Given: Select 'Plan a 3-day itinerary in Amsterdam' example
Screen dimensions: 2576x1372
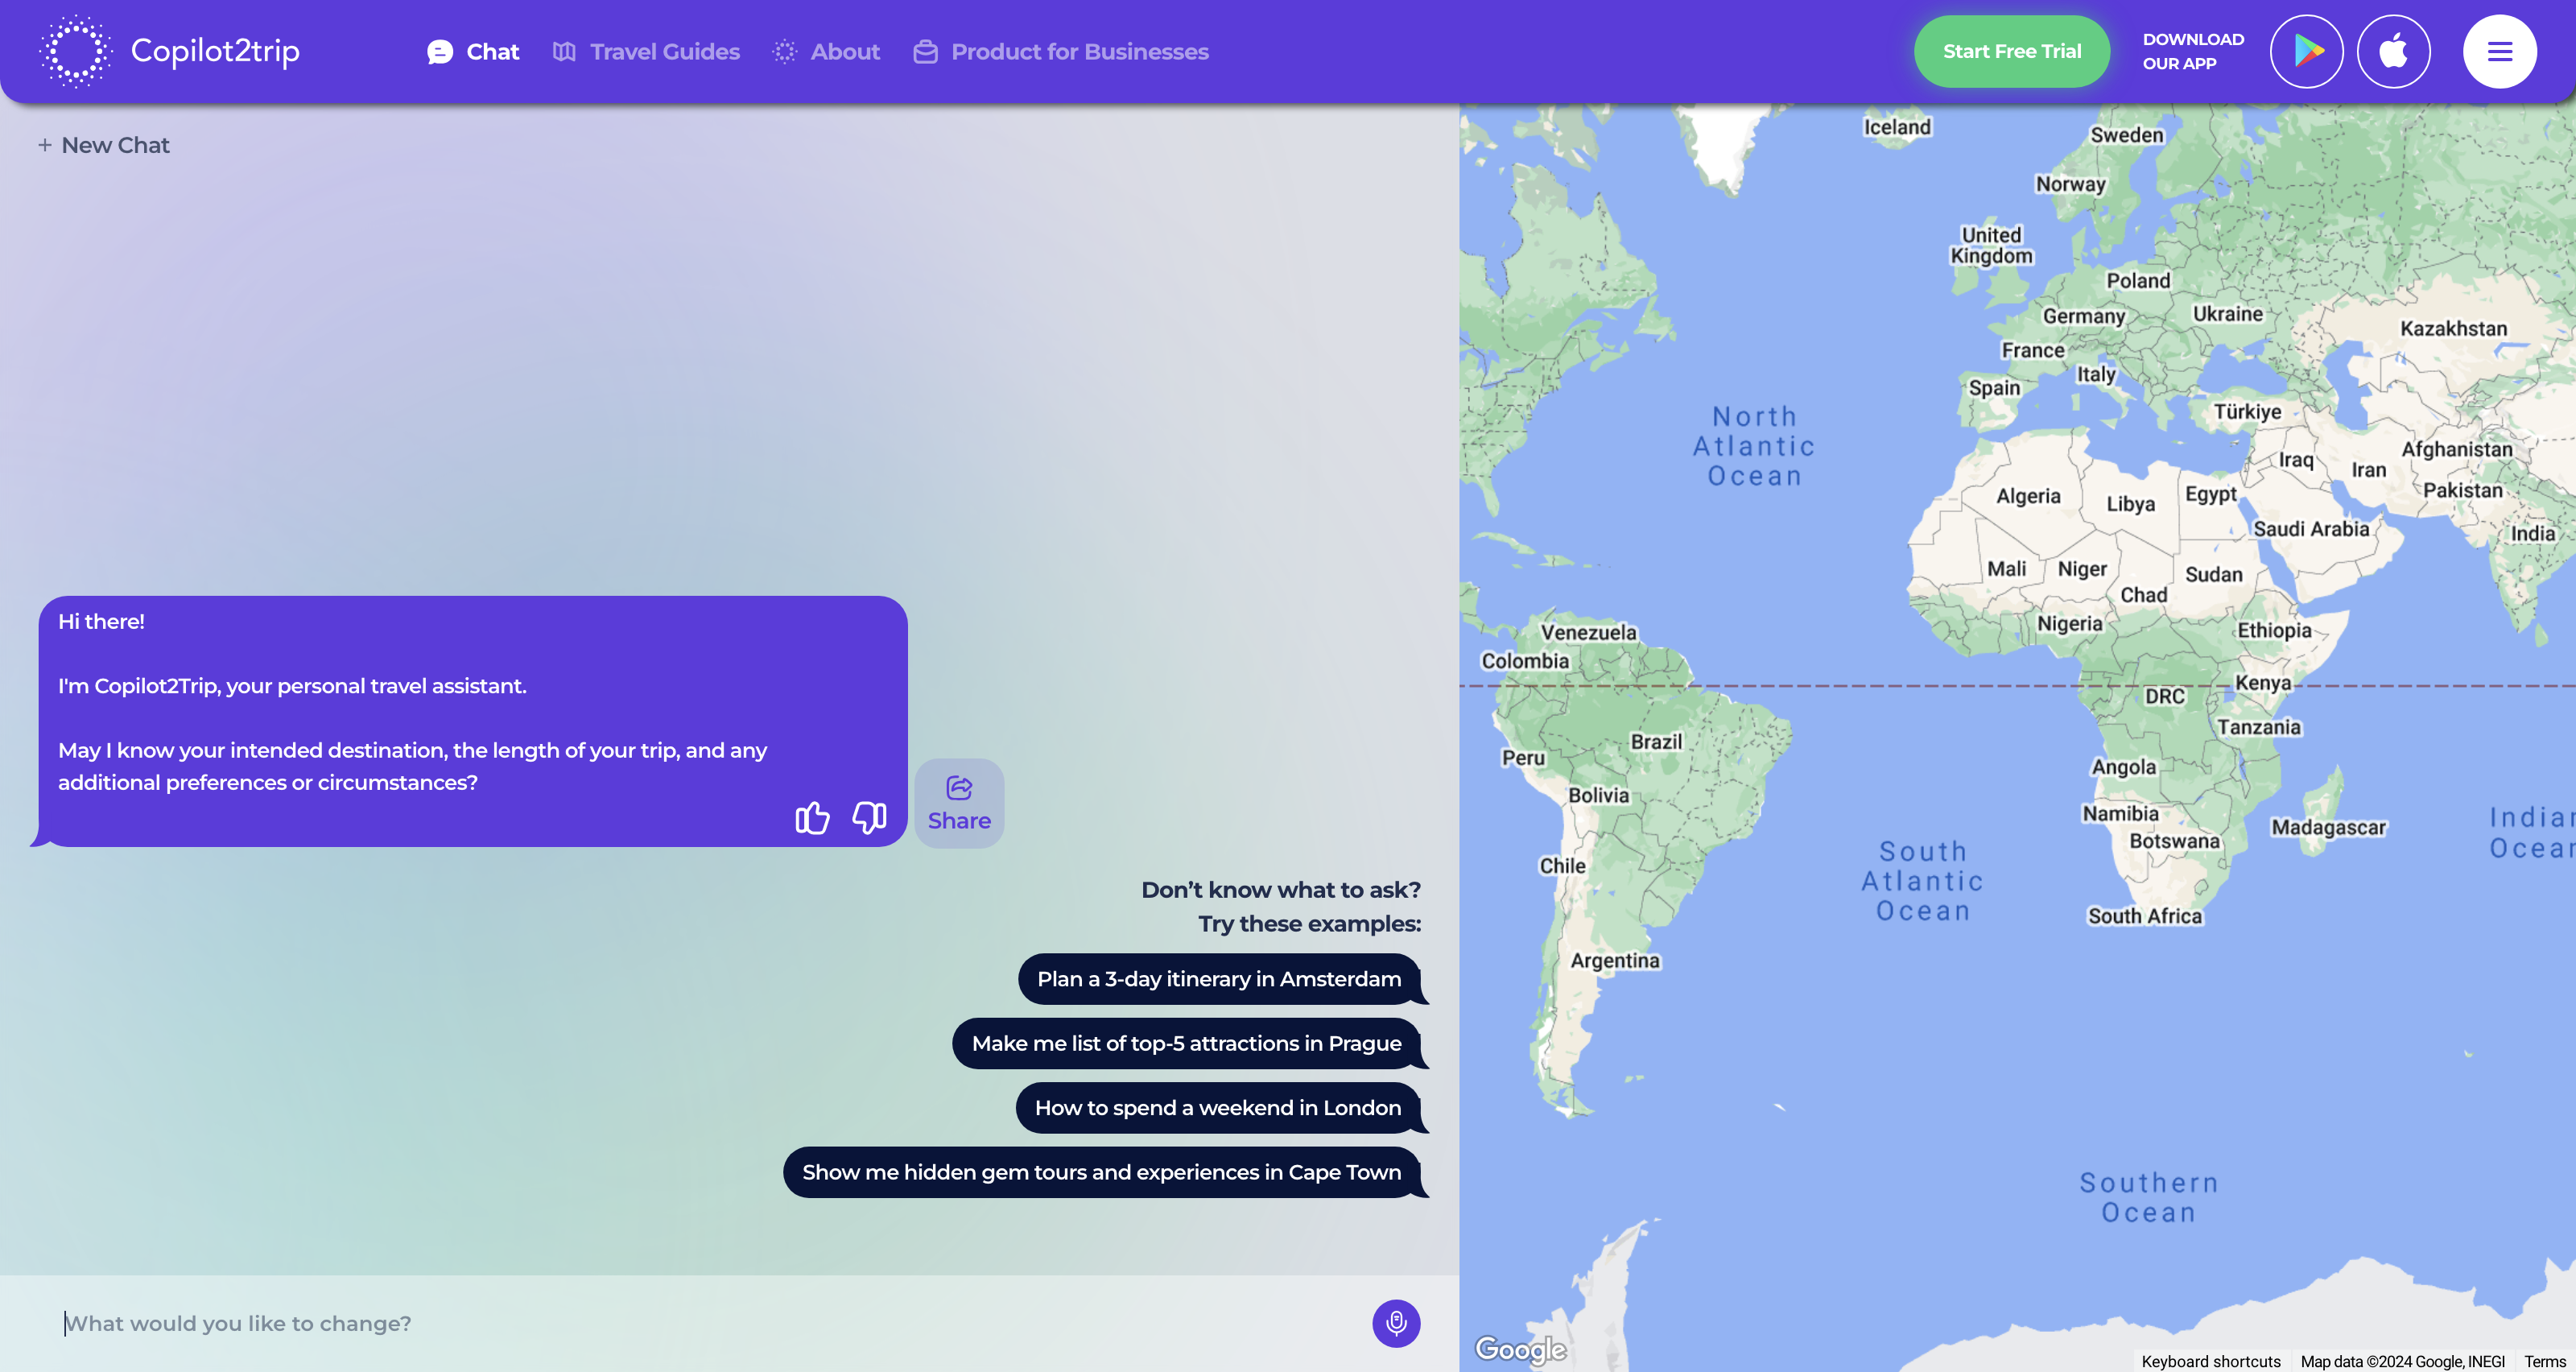Looking at the screenshot, I should [x=1219, y=979].
